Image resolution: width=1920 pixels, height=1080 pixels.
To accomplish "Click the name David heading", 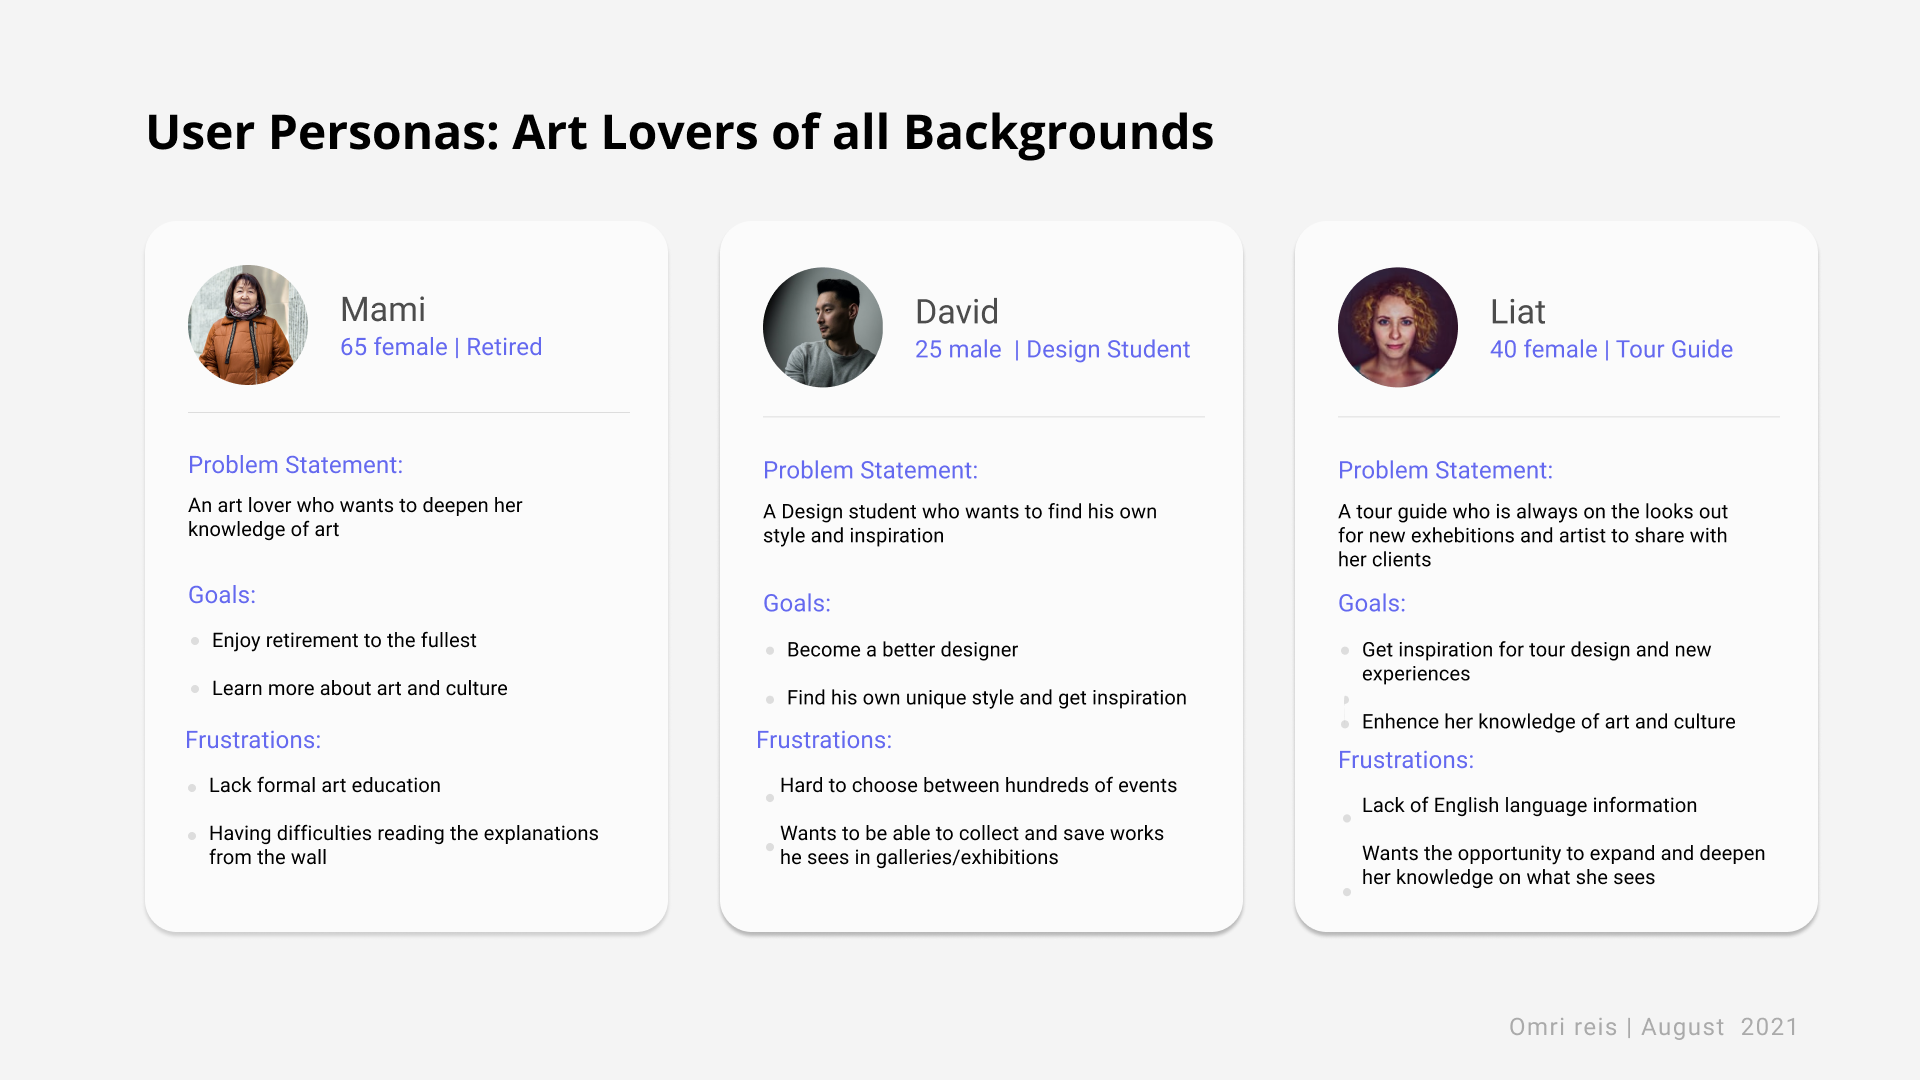I will coord(956,312).
